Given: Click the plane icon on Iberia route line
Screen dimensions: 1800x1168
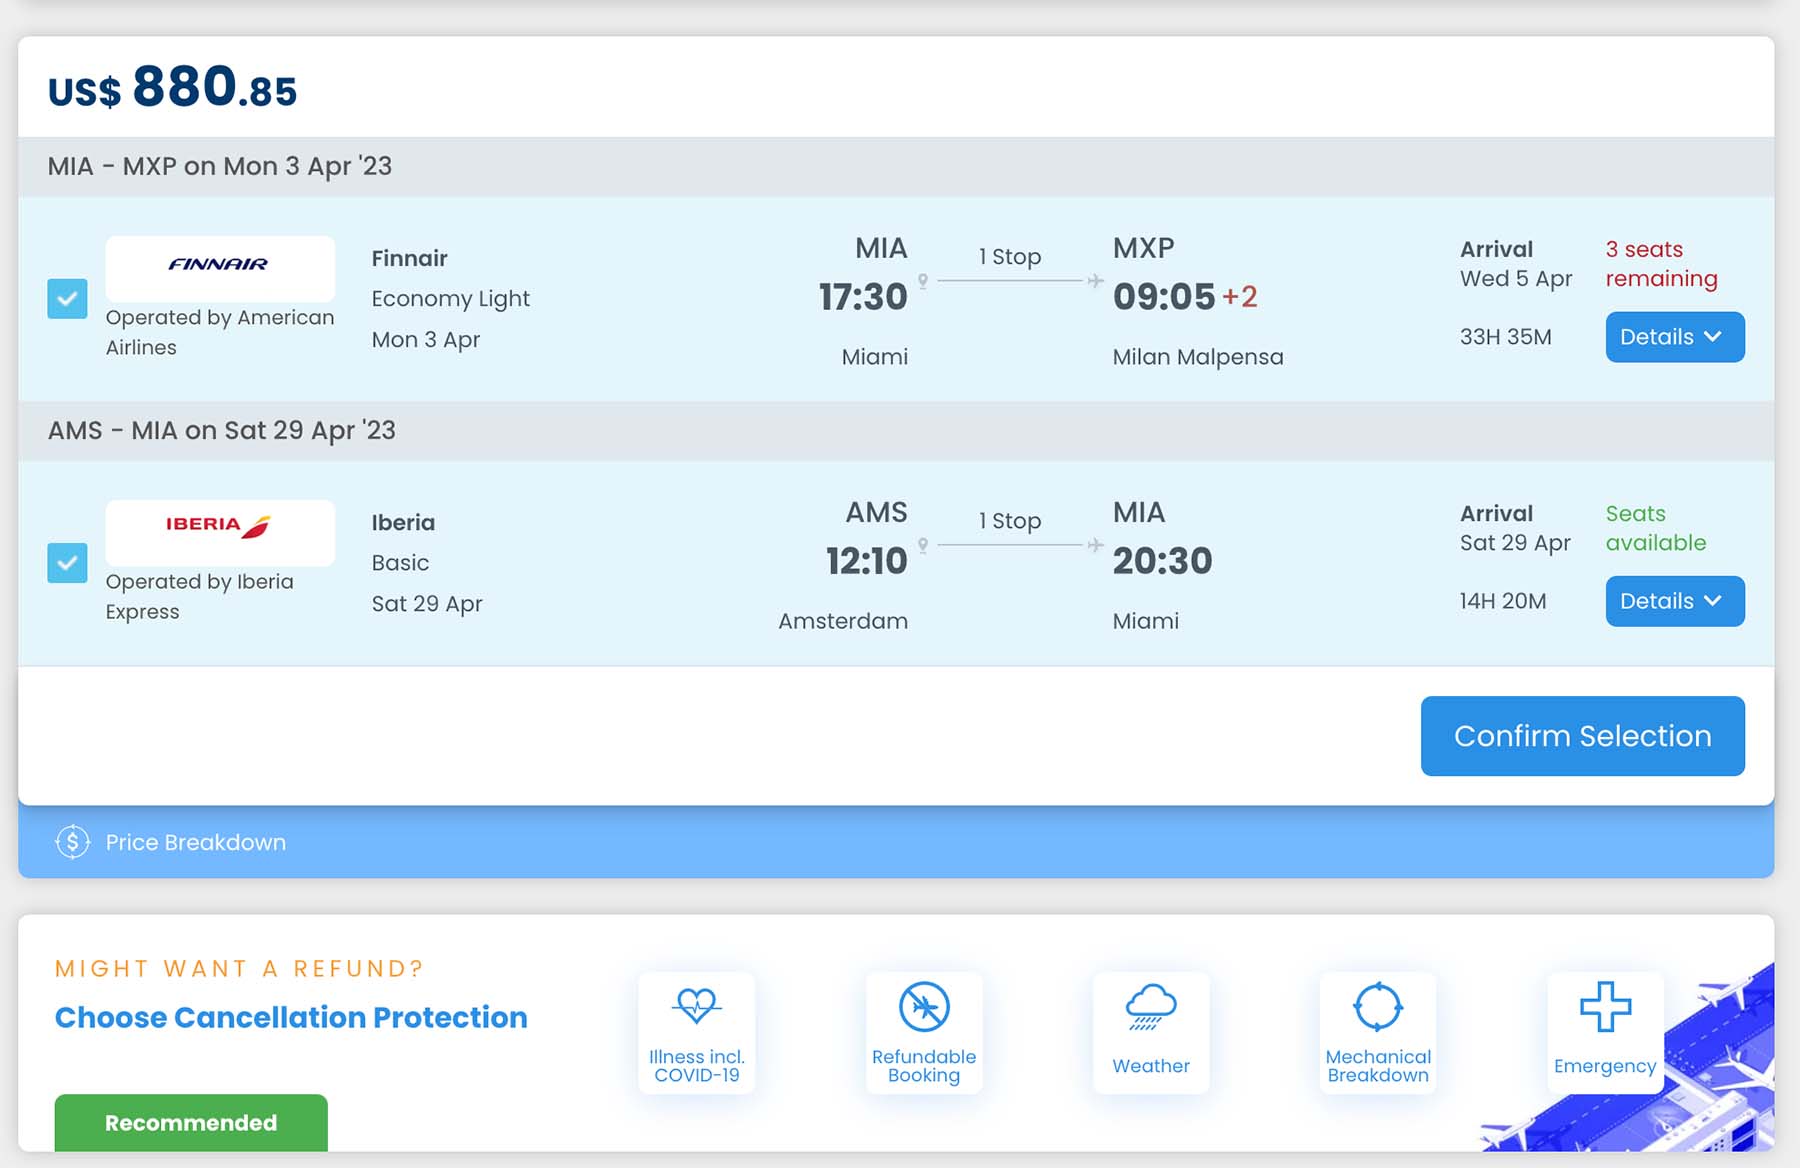Looking at the screenshot, I should [x=1095, y=545].
